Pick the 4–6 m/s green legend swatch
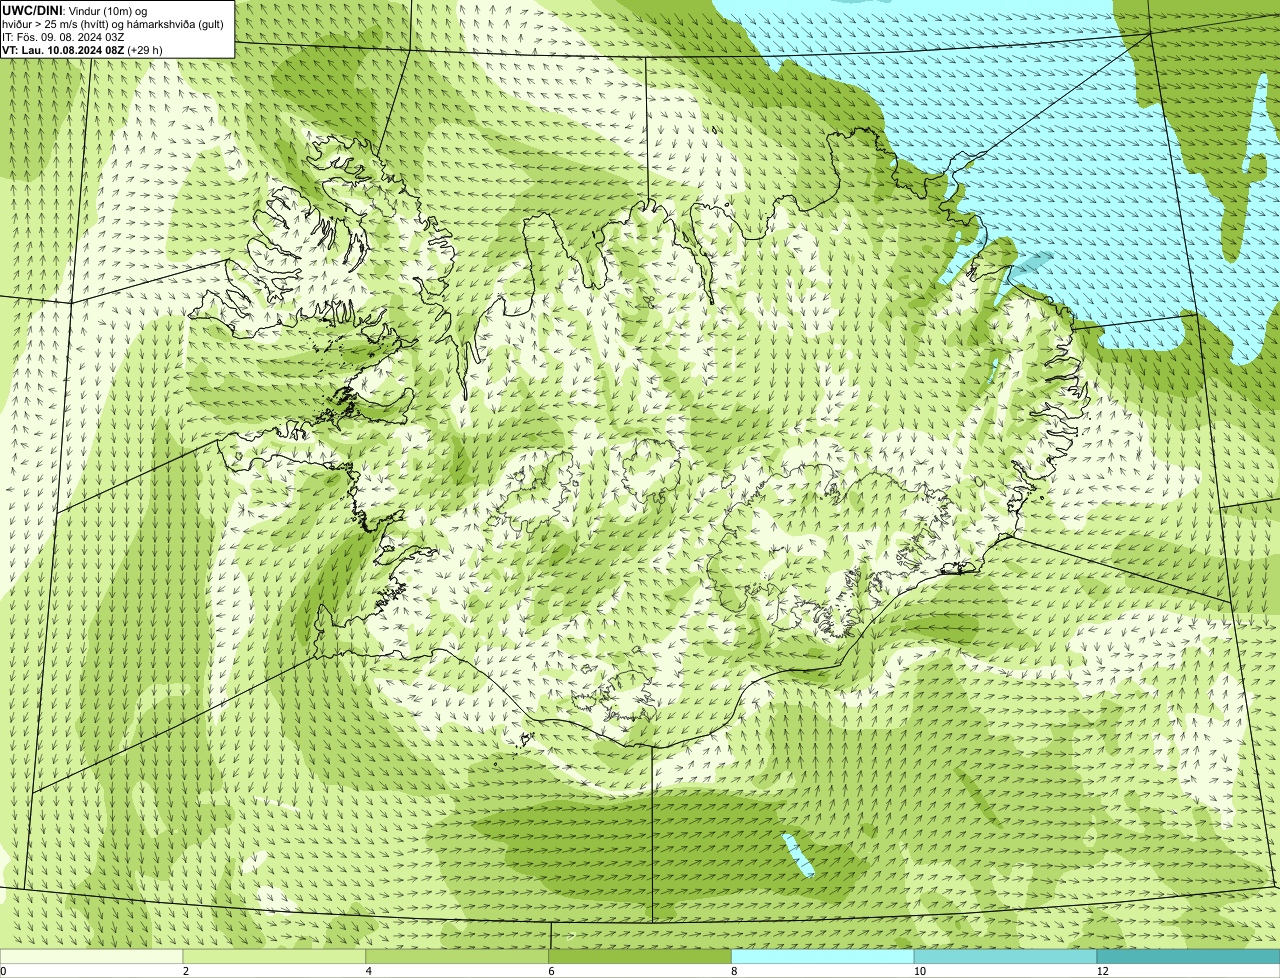The height and width of the screenshot is (978, 1280). pyautogui.click(x=458, y=956)
